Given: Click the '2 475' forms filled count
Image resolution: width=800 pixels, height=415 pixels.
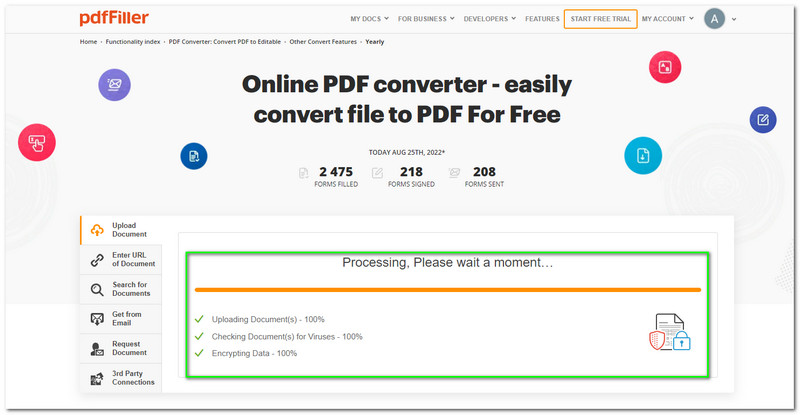Looking at the screenshot, I should coord(336,172).
